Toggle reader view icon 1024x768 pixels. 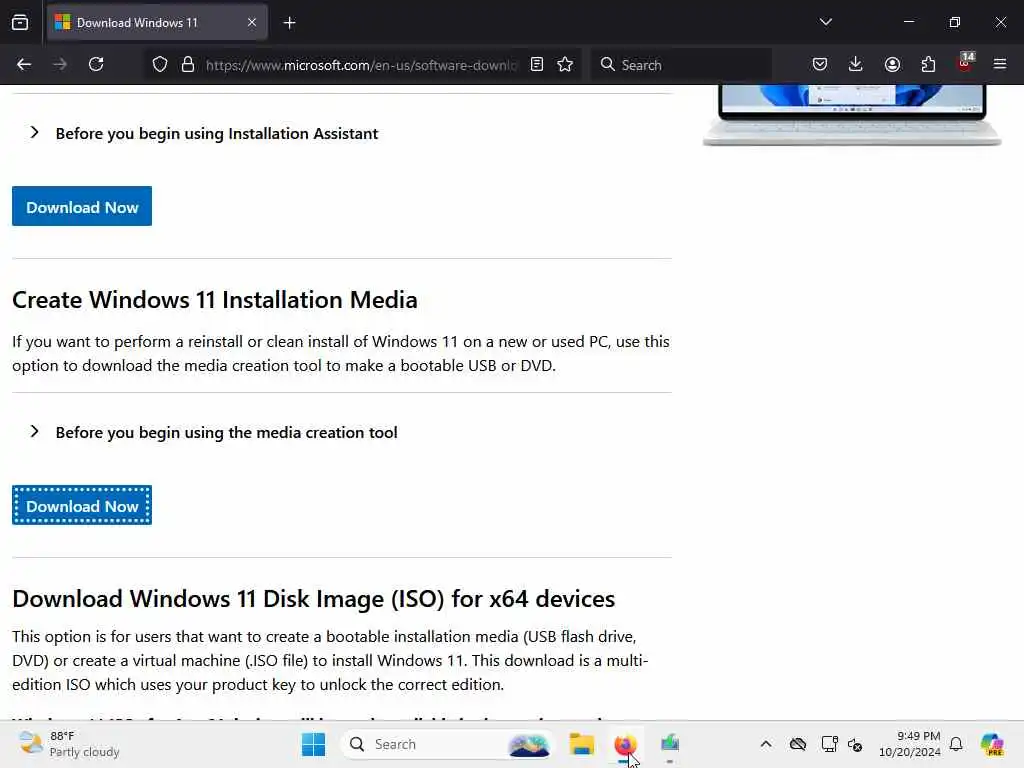(x=537, y=65)
